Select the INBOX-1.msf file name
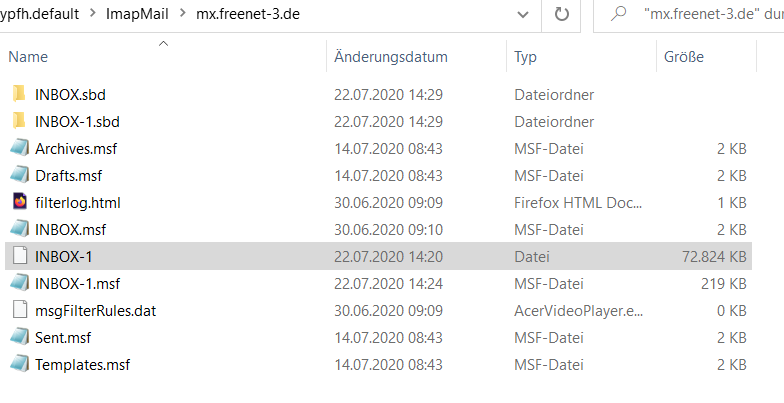This screenshot has width=784, height=403. (x=77, y=284)
